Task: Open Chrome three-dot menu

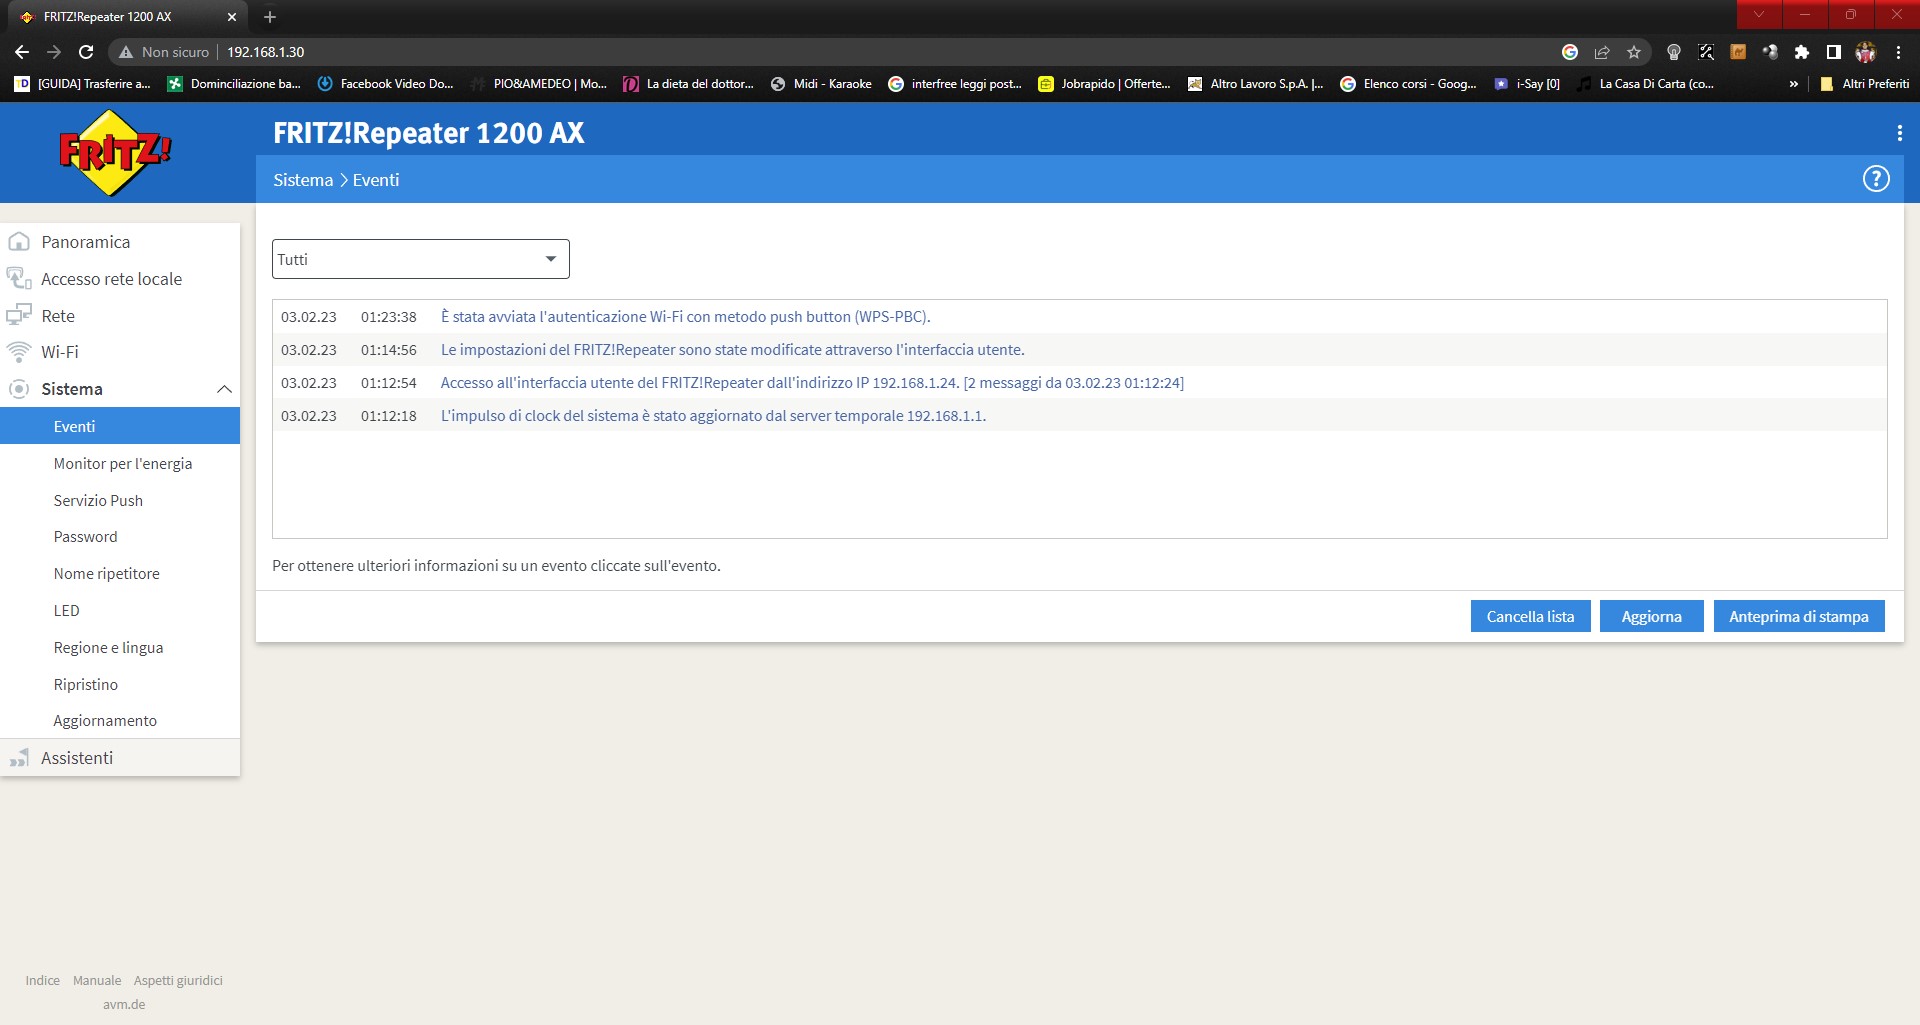Action: point(1898,52)
